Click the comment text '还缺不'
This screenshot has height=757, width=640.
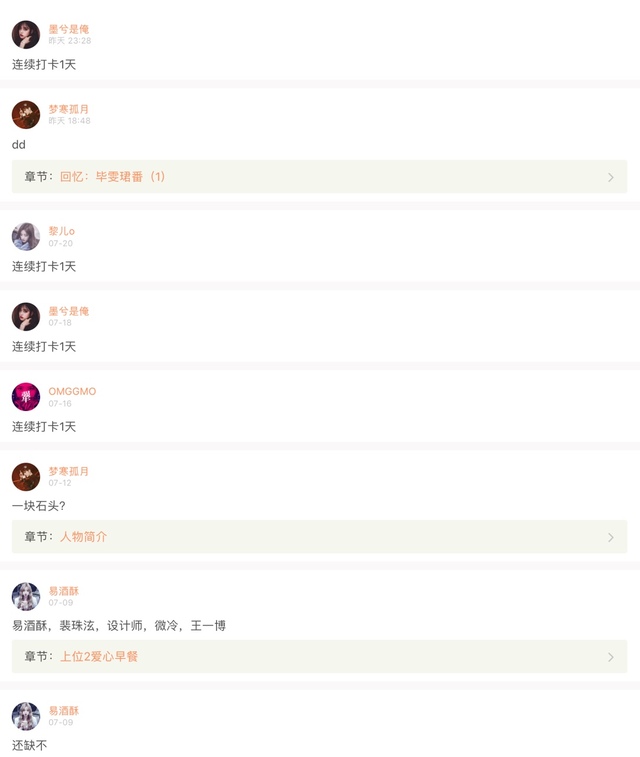[x=30, y=746]
